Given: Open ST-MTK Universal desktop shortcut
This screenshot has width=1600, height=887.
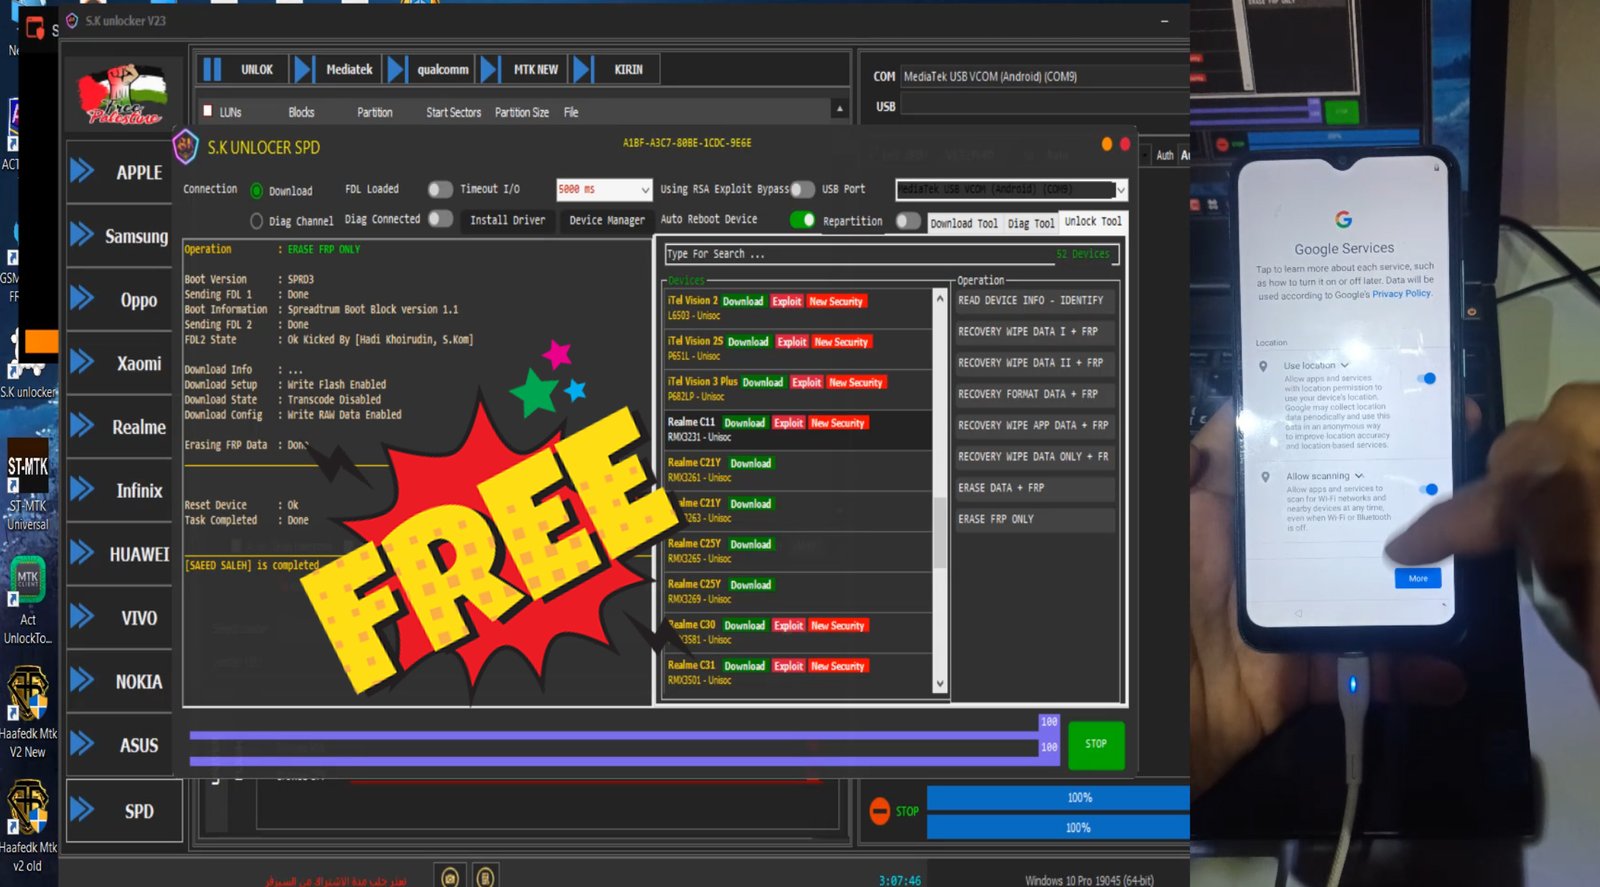Looking at the screenshot, I should click(x=28, y=485).
